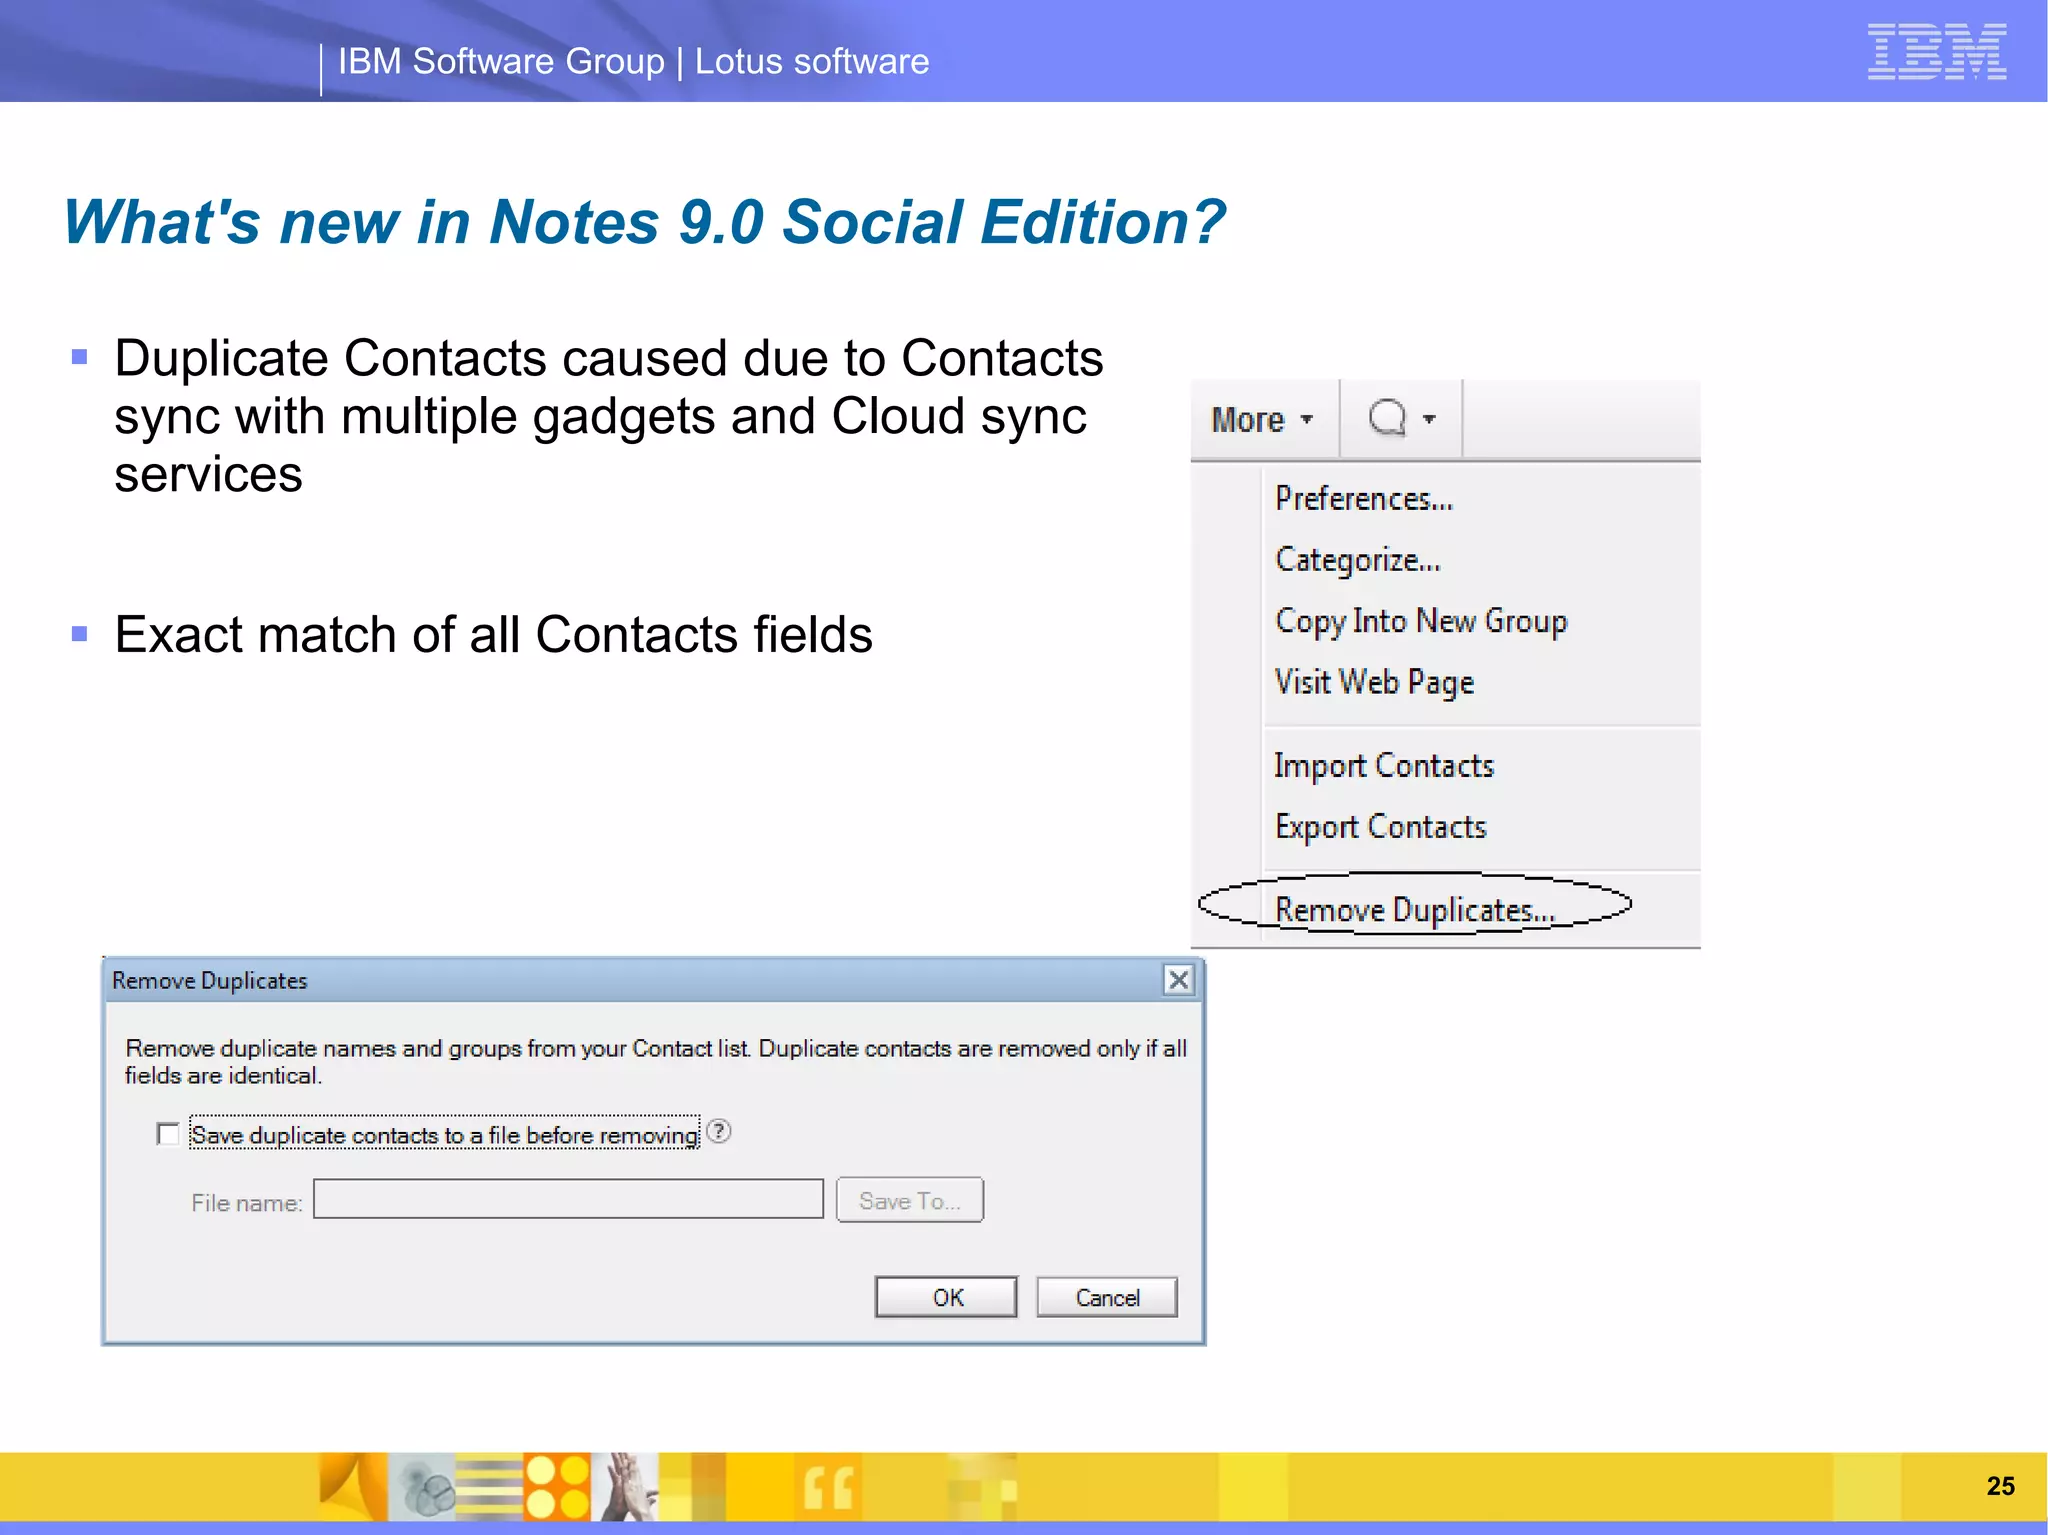Open the chat bubble icon dropdown
The image size is (2048, 1535).
[1401, 420]
